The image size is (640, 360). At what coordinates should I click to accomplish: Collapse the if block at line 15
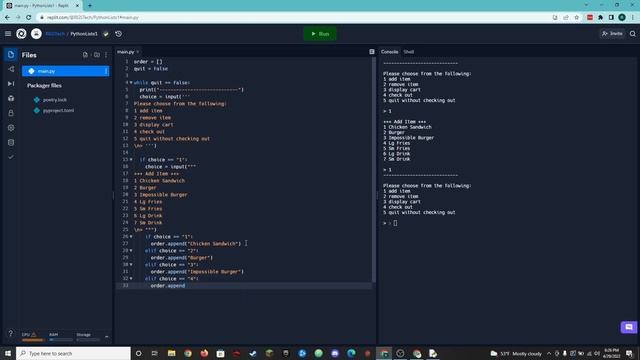[131, 160]
